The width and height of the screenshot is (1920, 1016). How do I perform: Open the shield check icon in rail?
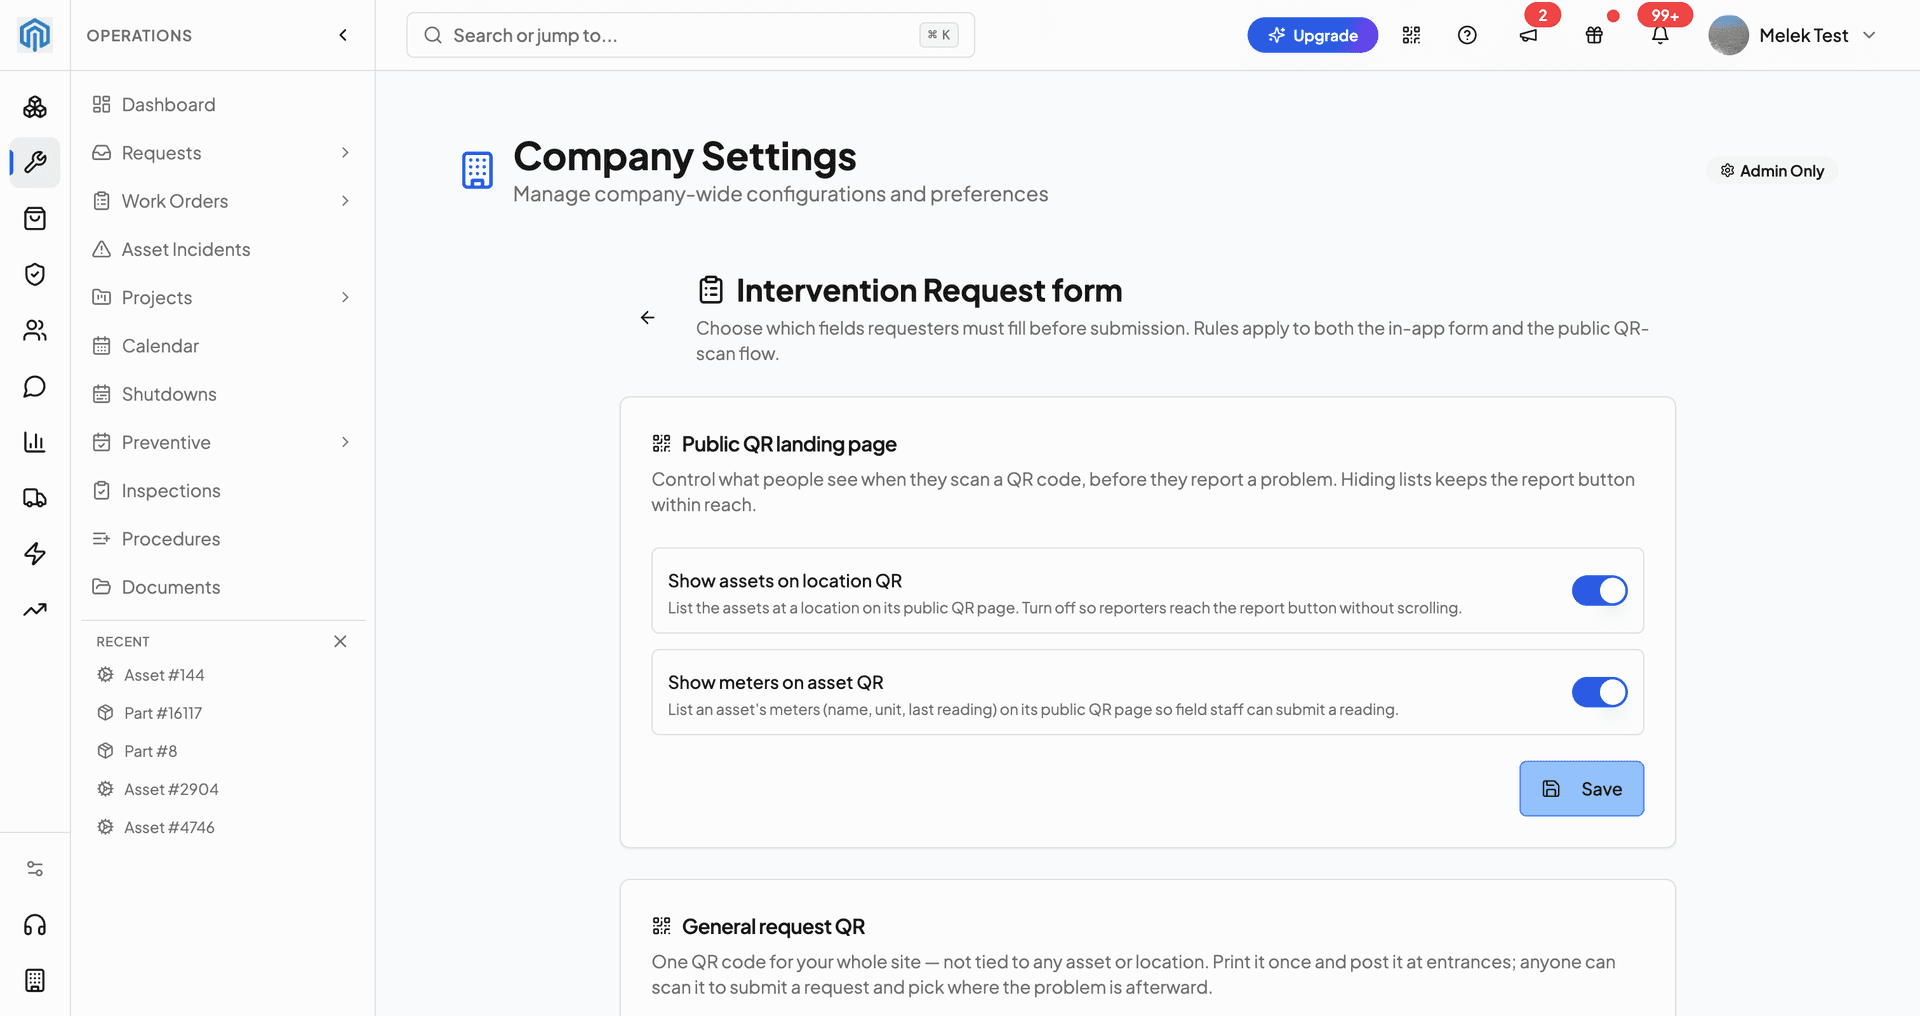pos(35,274)
